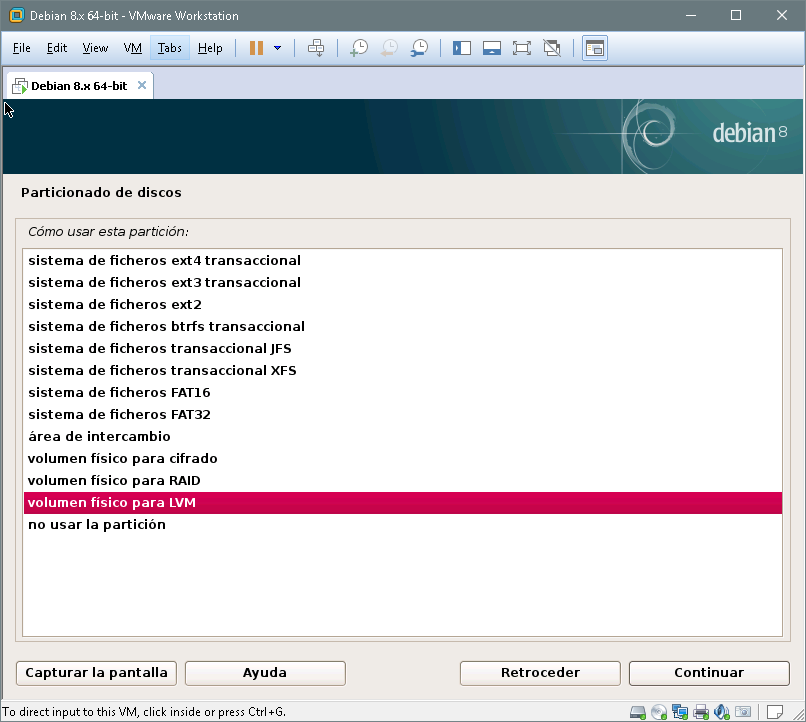Open the snapshot manager icon
806x722 pixels.
click(x=420, y=48)
